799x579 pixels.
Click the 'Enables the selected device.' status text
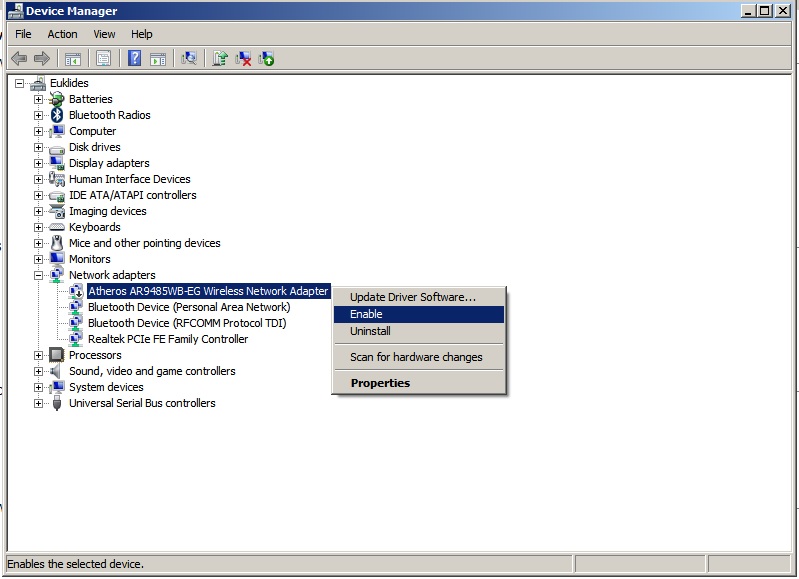coord(75,564)
